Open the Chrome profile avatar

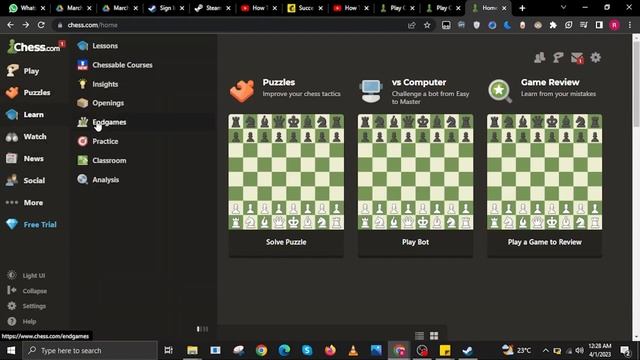614,25
